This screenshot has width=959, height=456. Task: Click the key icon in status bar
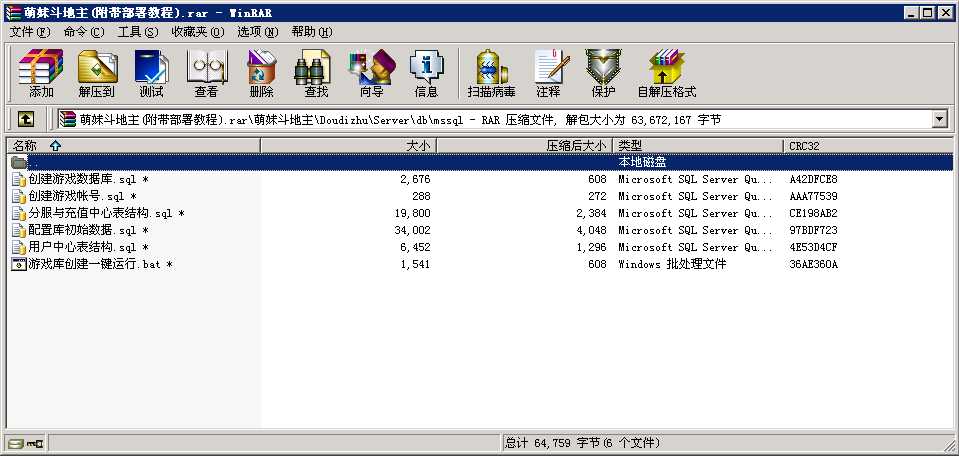(x=34, y=443)
